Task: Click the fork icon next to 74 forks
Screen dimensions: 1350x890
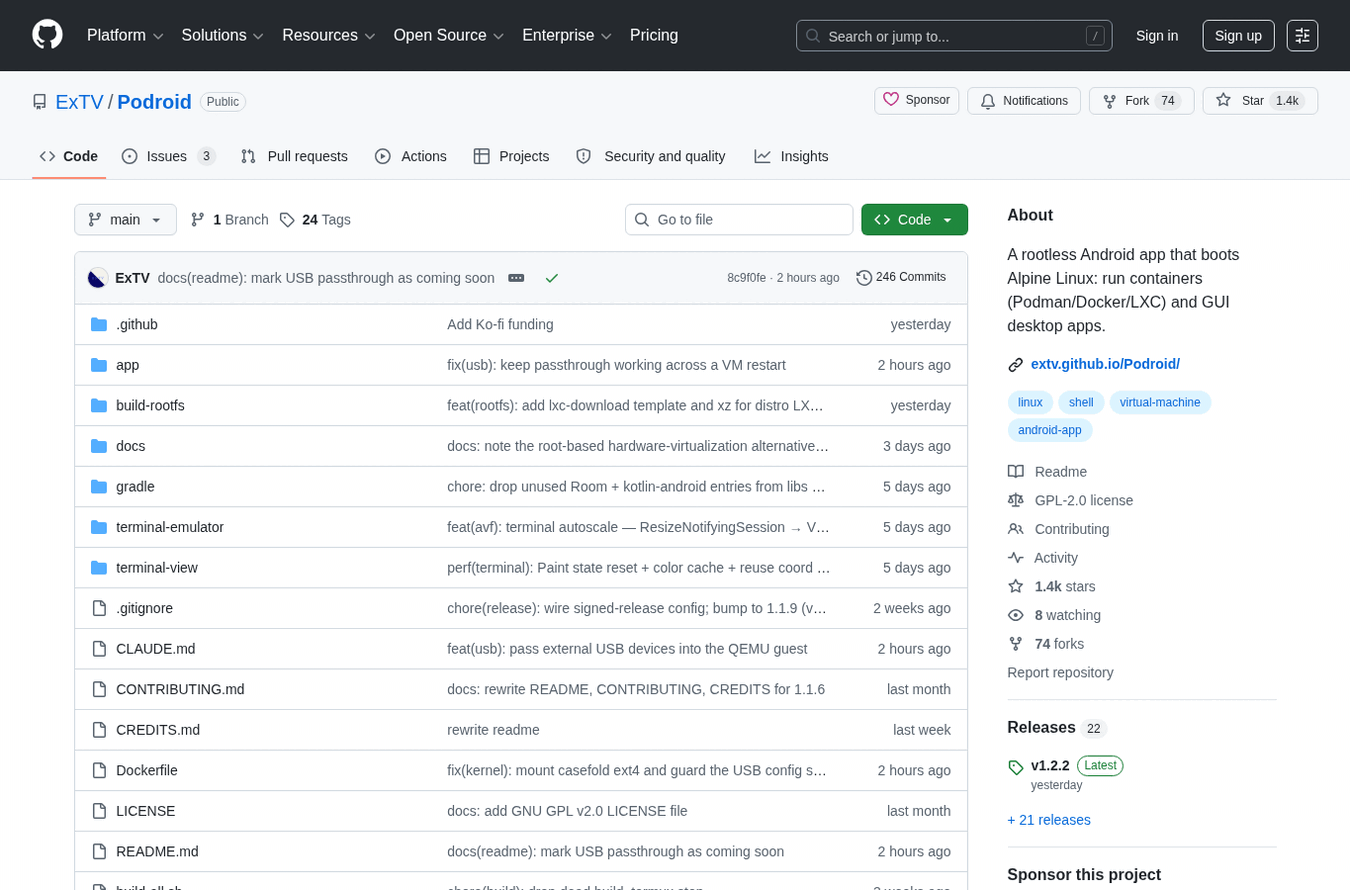Action: tap(1016, 644)
